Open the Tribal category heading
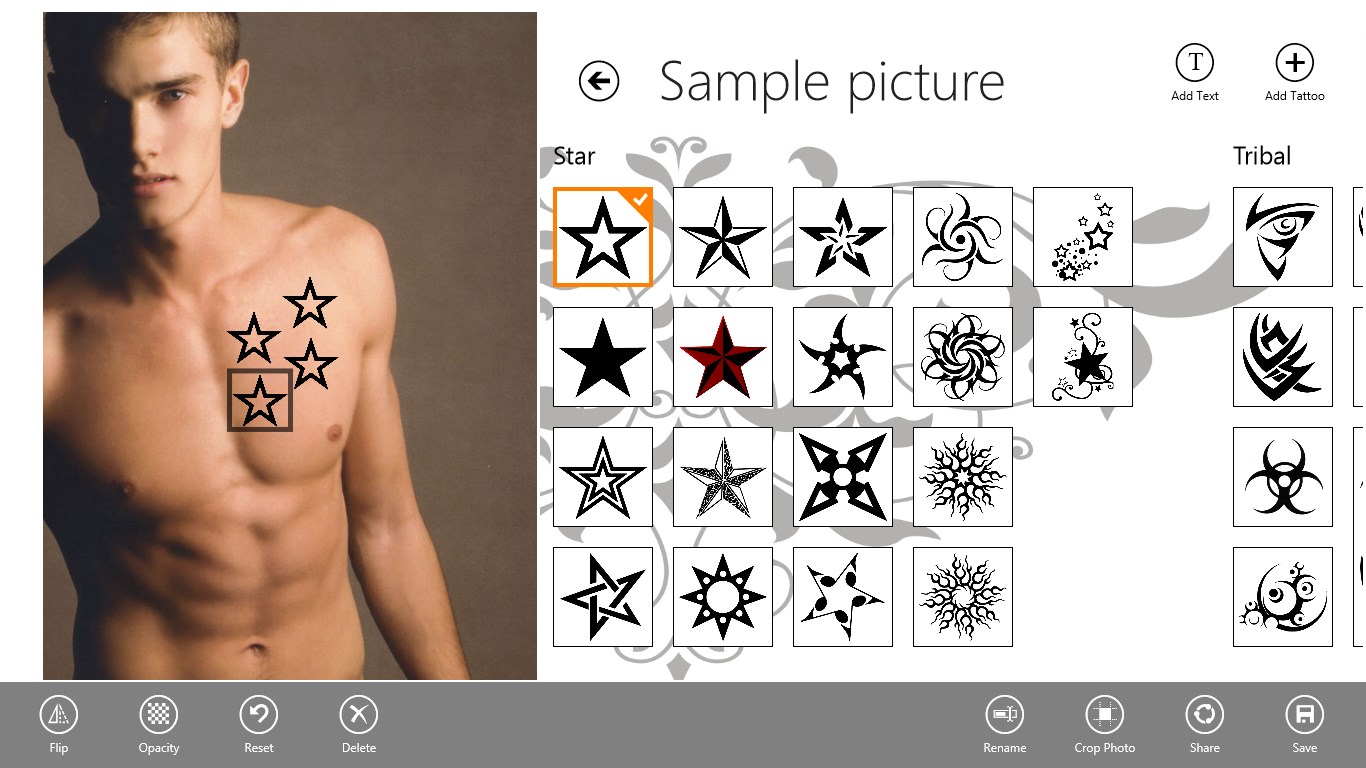Screen dimensions: 1366x768 pos(1262,156)
